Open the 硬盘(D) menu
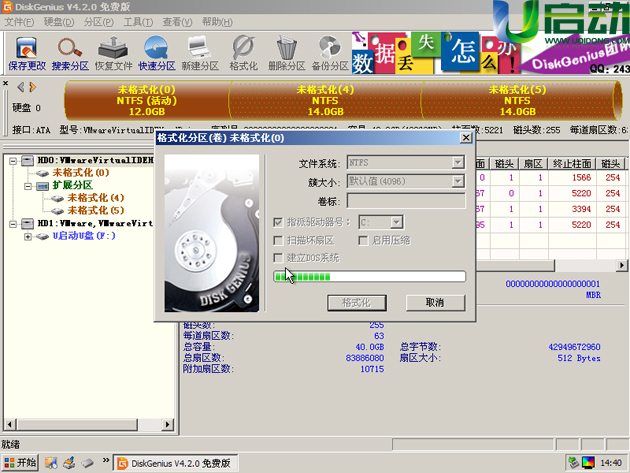Image resolution: width=630 pixels, height=473 pixels. pyautogui.click(x=59, y=22)
